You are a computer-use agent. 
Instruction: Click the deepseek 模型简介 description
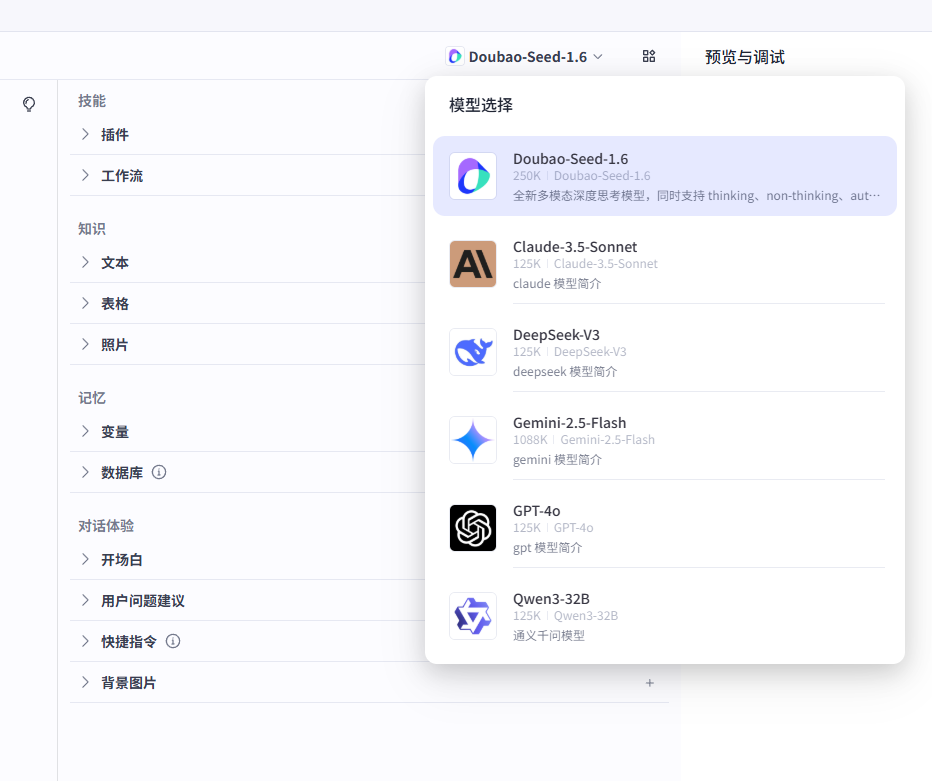(565, 371)
